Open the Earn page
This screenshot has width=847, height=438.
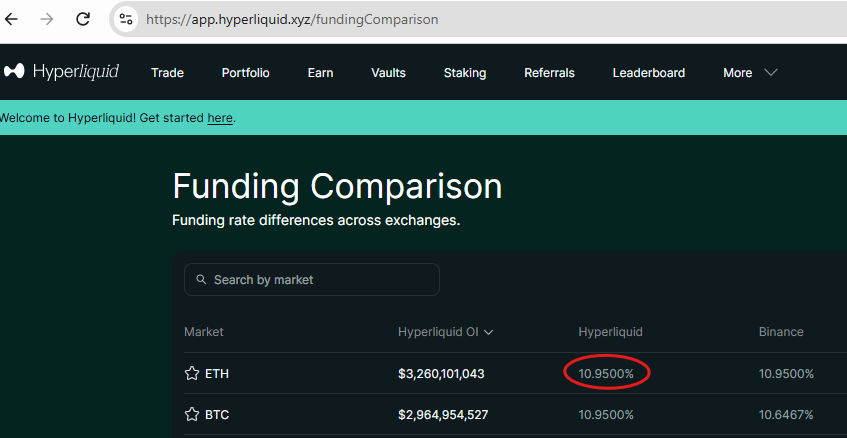[320, 72]
